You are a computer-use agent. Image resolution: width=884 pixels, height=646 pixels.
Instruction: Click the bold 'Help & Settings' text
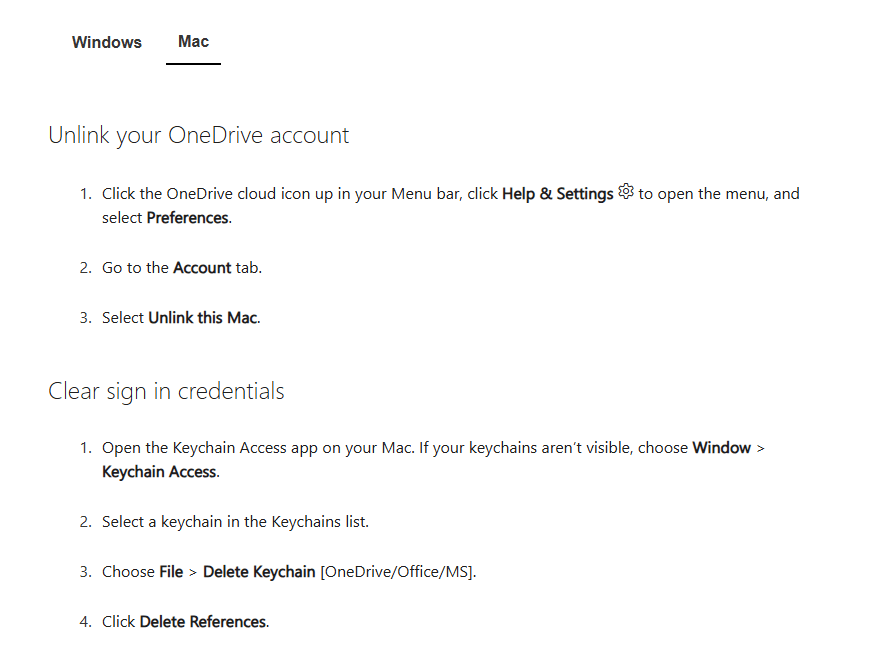click(558, 194)
